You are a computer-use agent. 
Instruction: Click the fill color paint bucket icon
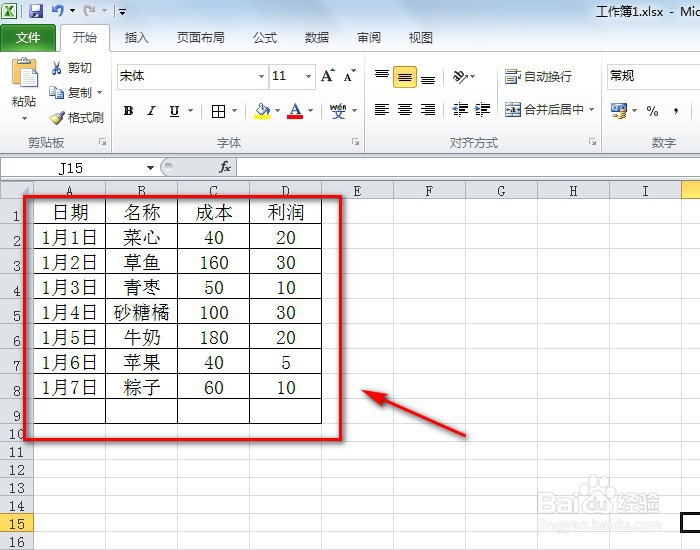pyautogui.click(x=262, y=111)
